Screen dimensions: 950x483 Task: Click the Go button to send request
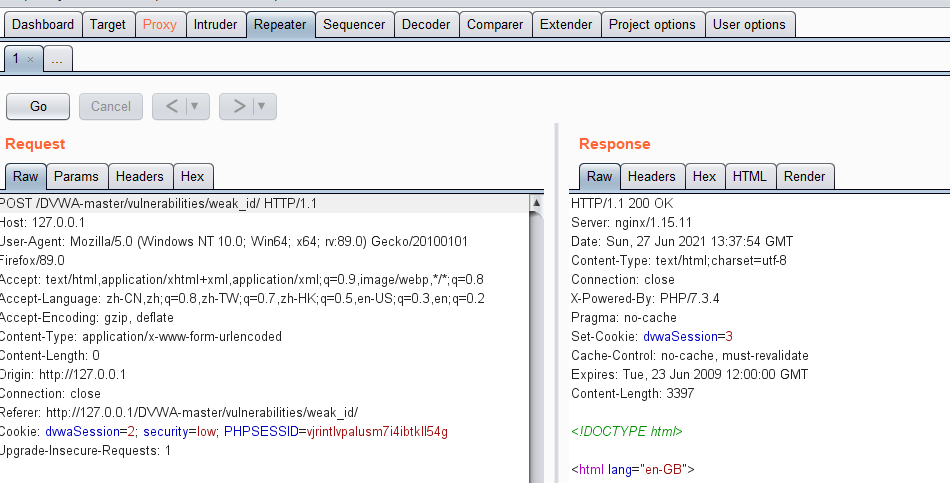[x=38, y=106]
